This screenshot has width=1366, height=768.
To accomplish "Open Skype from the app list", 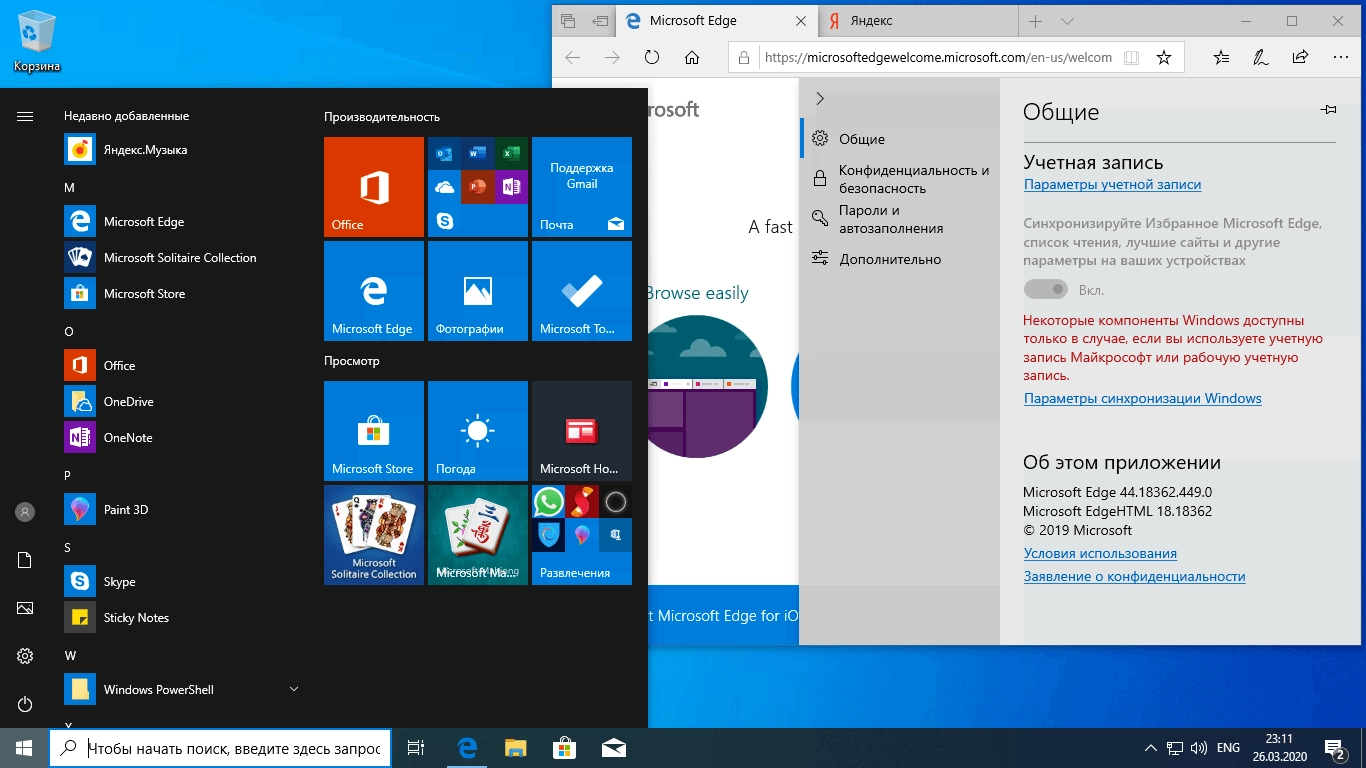I will click(180, 582).
